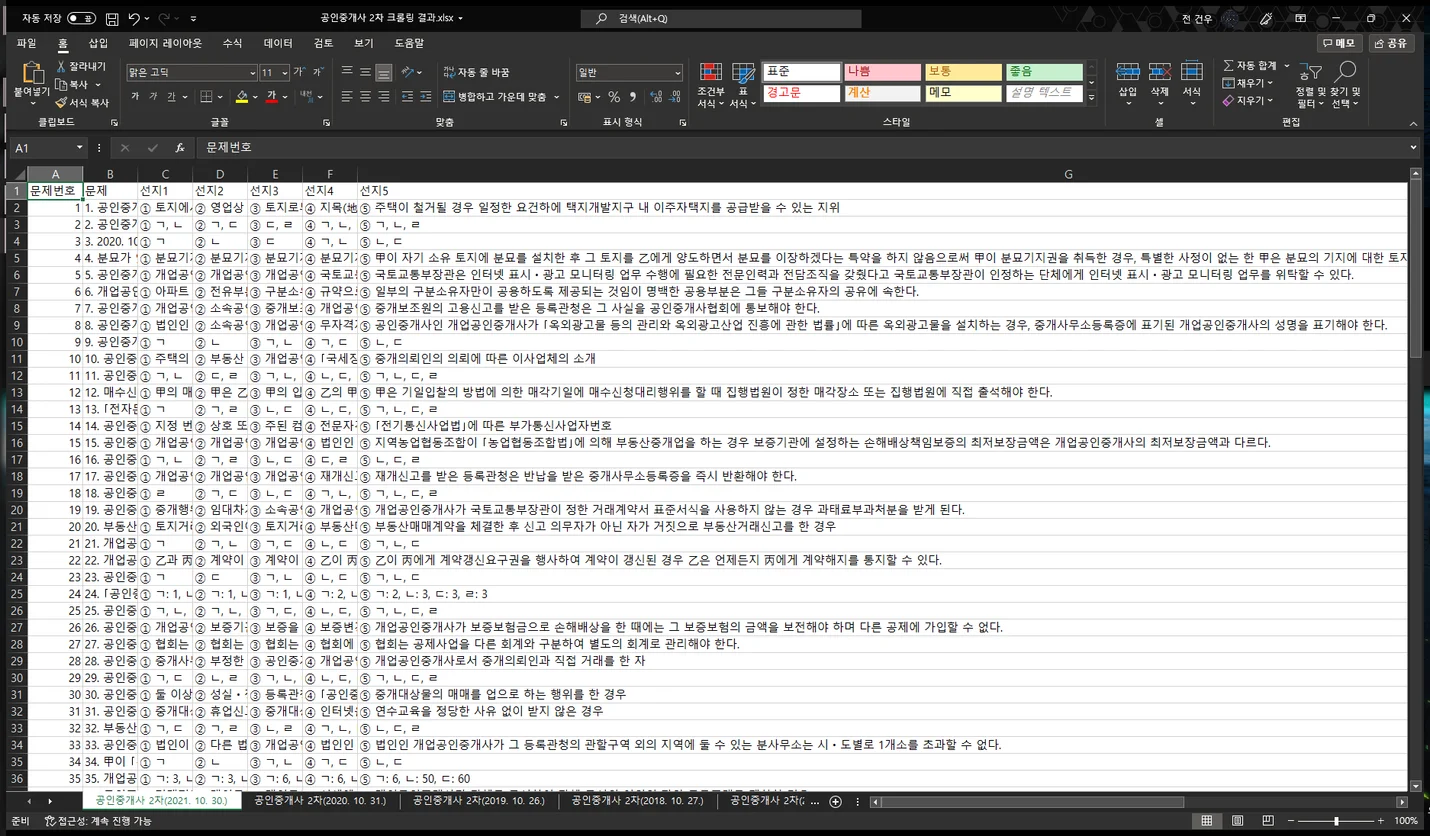
Task: Toggle italic 가 formatting
Action: 153,97
